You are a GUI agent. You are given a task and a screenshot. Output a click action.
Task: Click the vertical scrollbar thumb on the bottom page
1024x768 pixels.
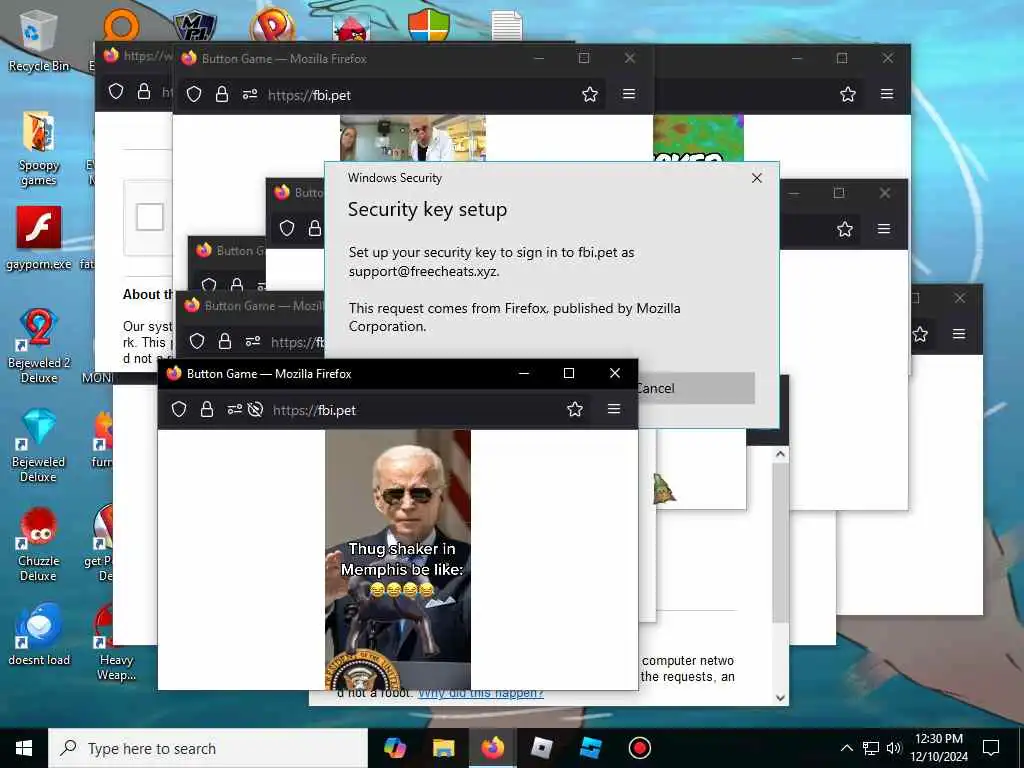[x=780, y=543]
